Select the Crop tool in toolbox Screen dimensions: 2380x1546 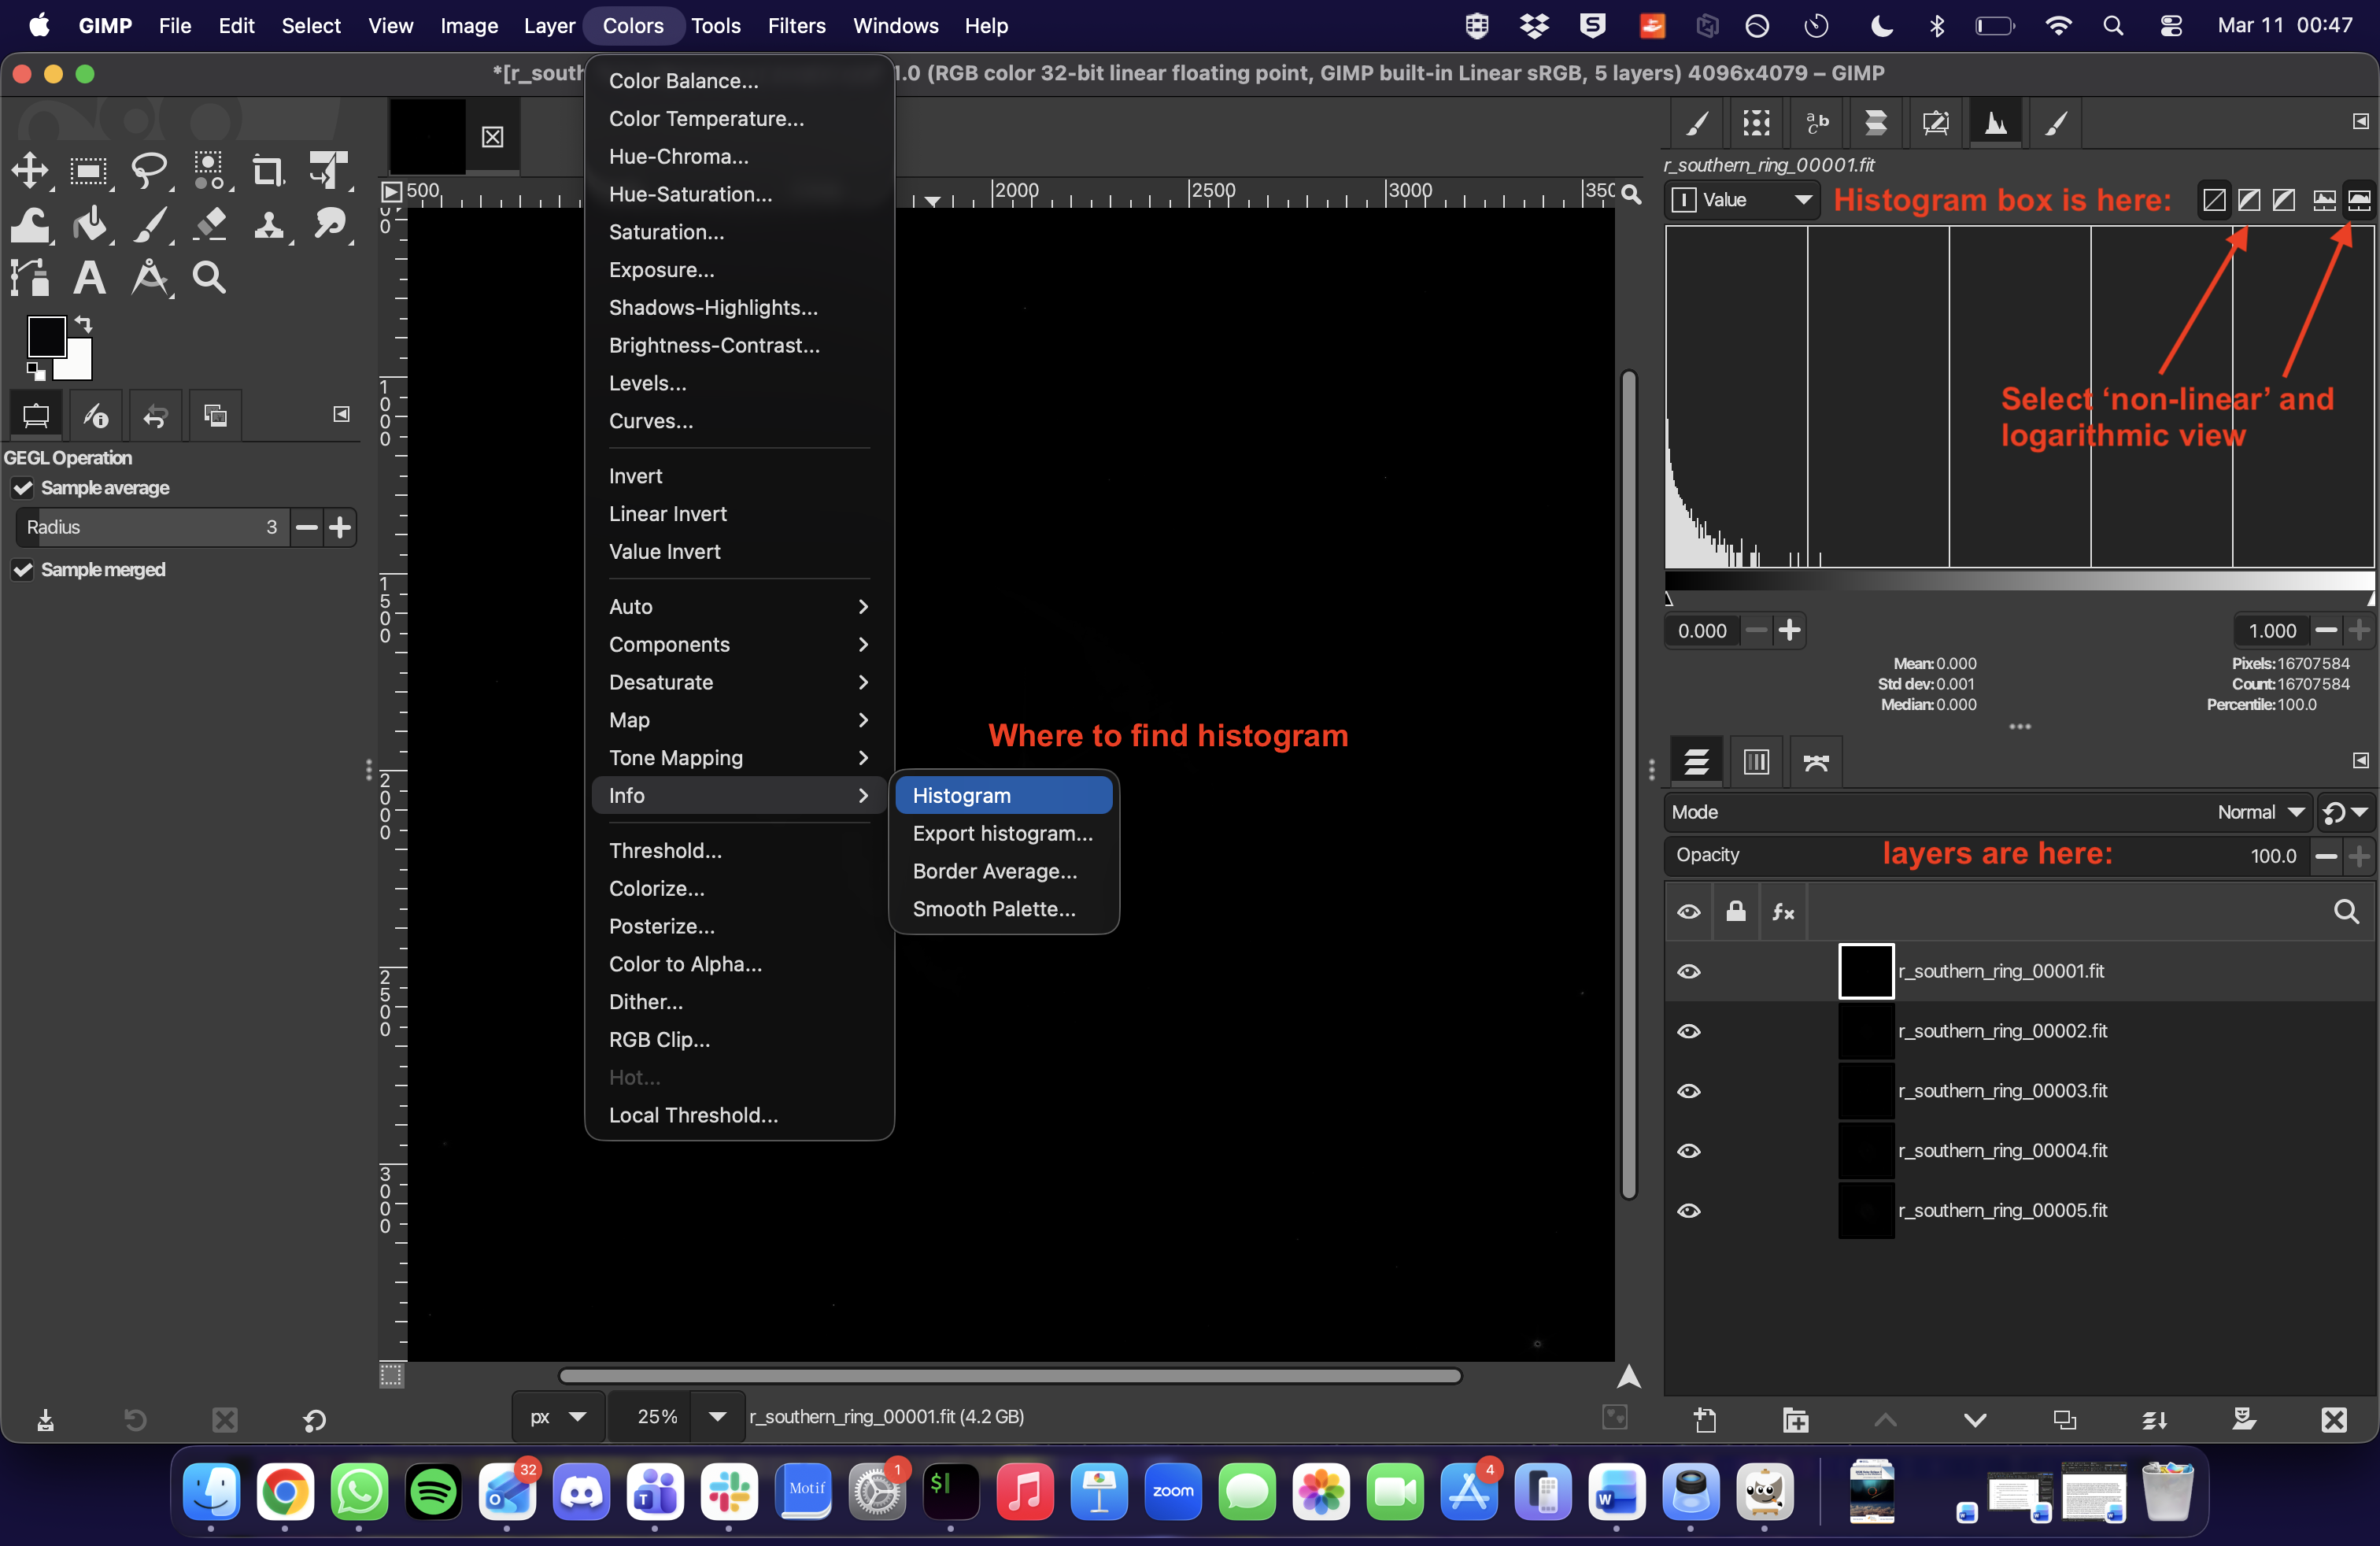[267, 172]
